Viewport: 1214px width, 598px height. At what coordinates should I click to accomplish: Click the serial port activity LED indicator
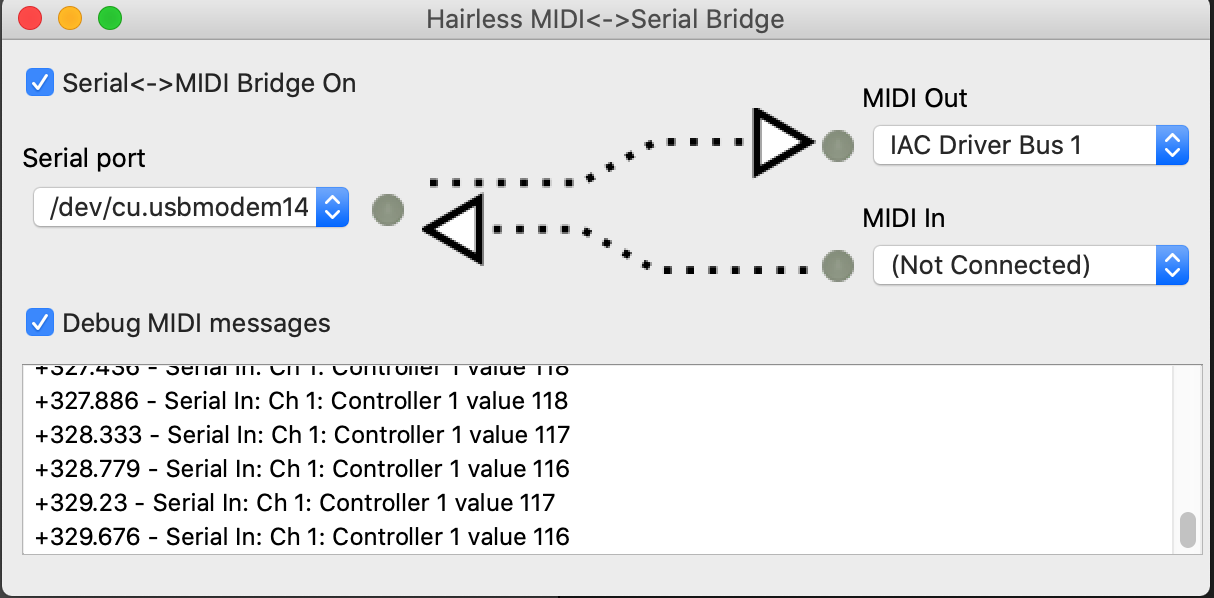click(388, 210)
